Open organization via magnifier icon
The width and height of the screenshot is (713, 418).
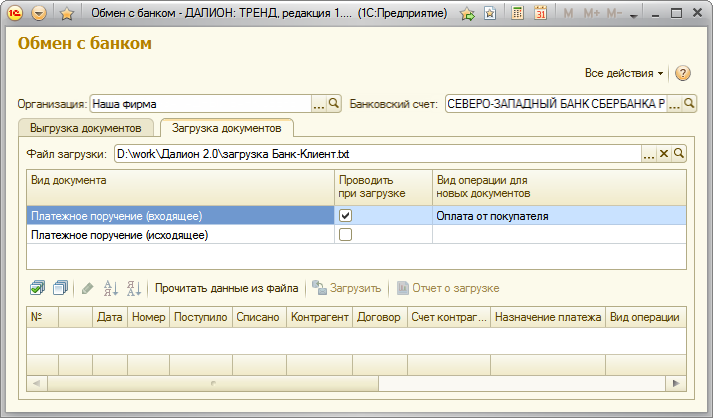pos(334,104)
